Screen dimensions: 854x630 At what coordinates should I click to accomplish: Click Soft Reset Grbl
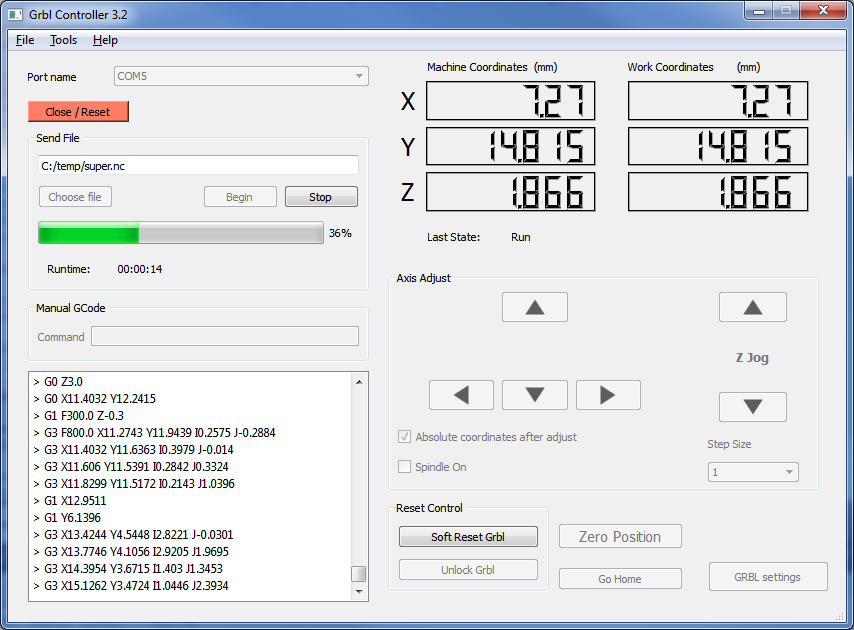click(468, 537)
